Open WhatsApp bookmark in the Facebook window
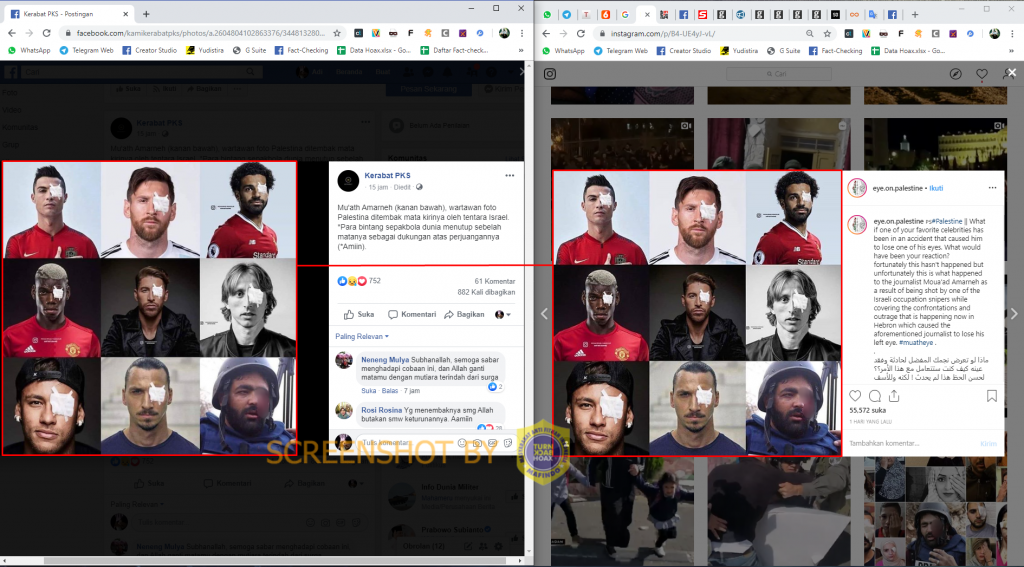Screen dimensions: 1024x567 pyautogui.click(x=29, y=50)
